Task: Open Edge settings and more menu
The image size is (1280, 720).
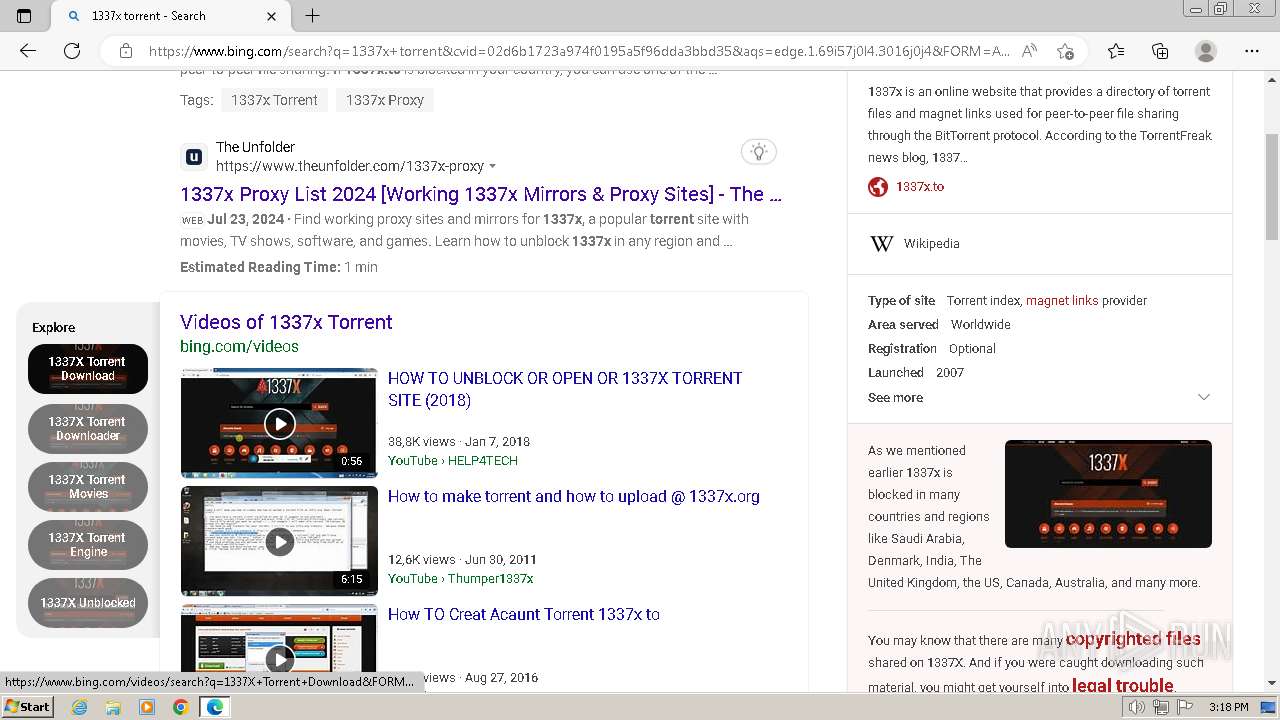Action: pyautogui.click(x=1252, y=51)
